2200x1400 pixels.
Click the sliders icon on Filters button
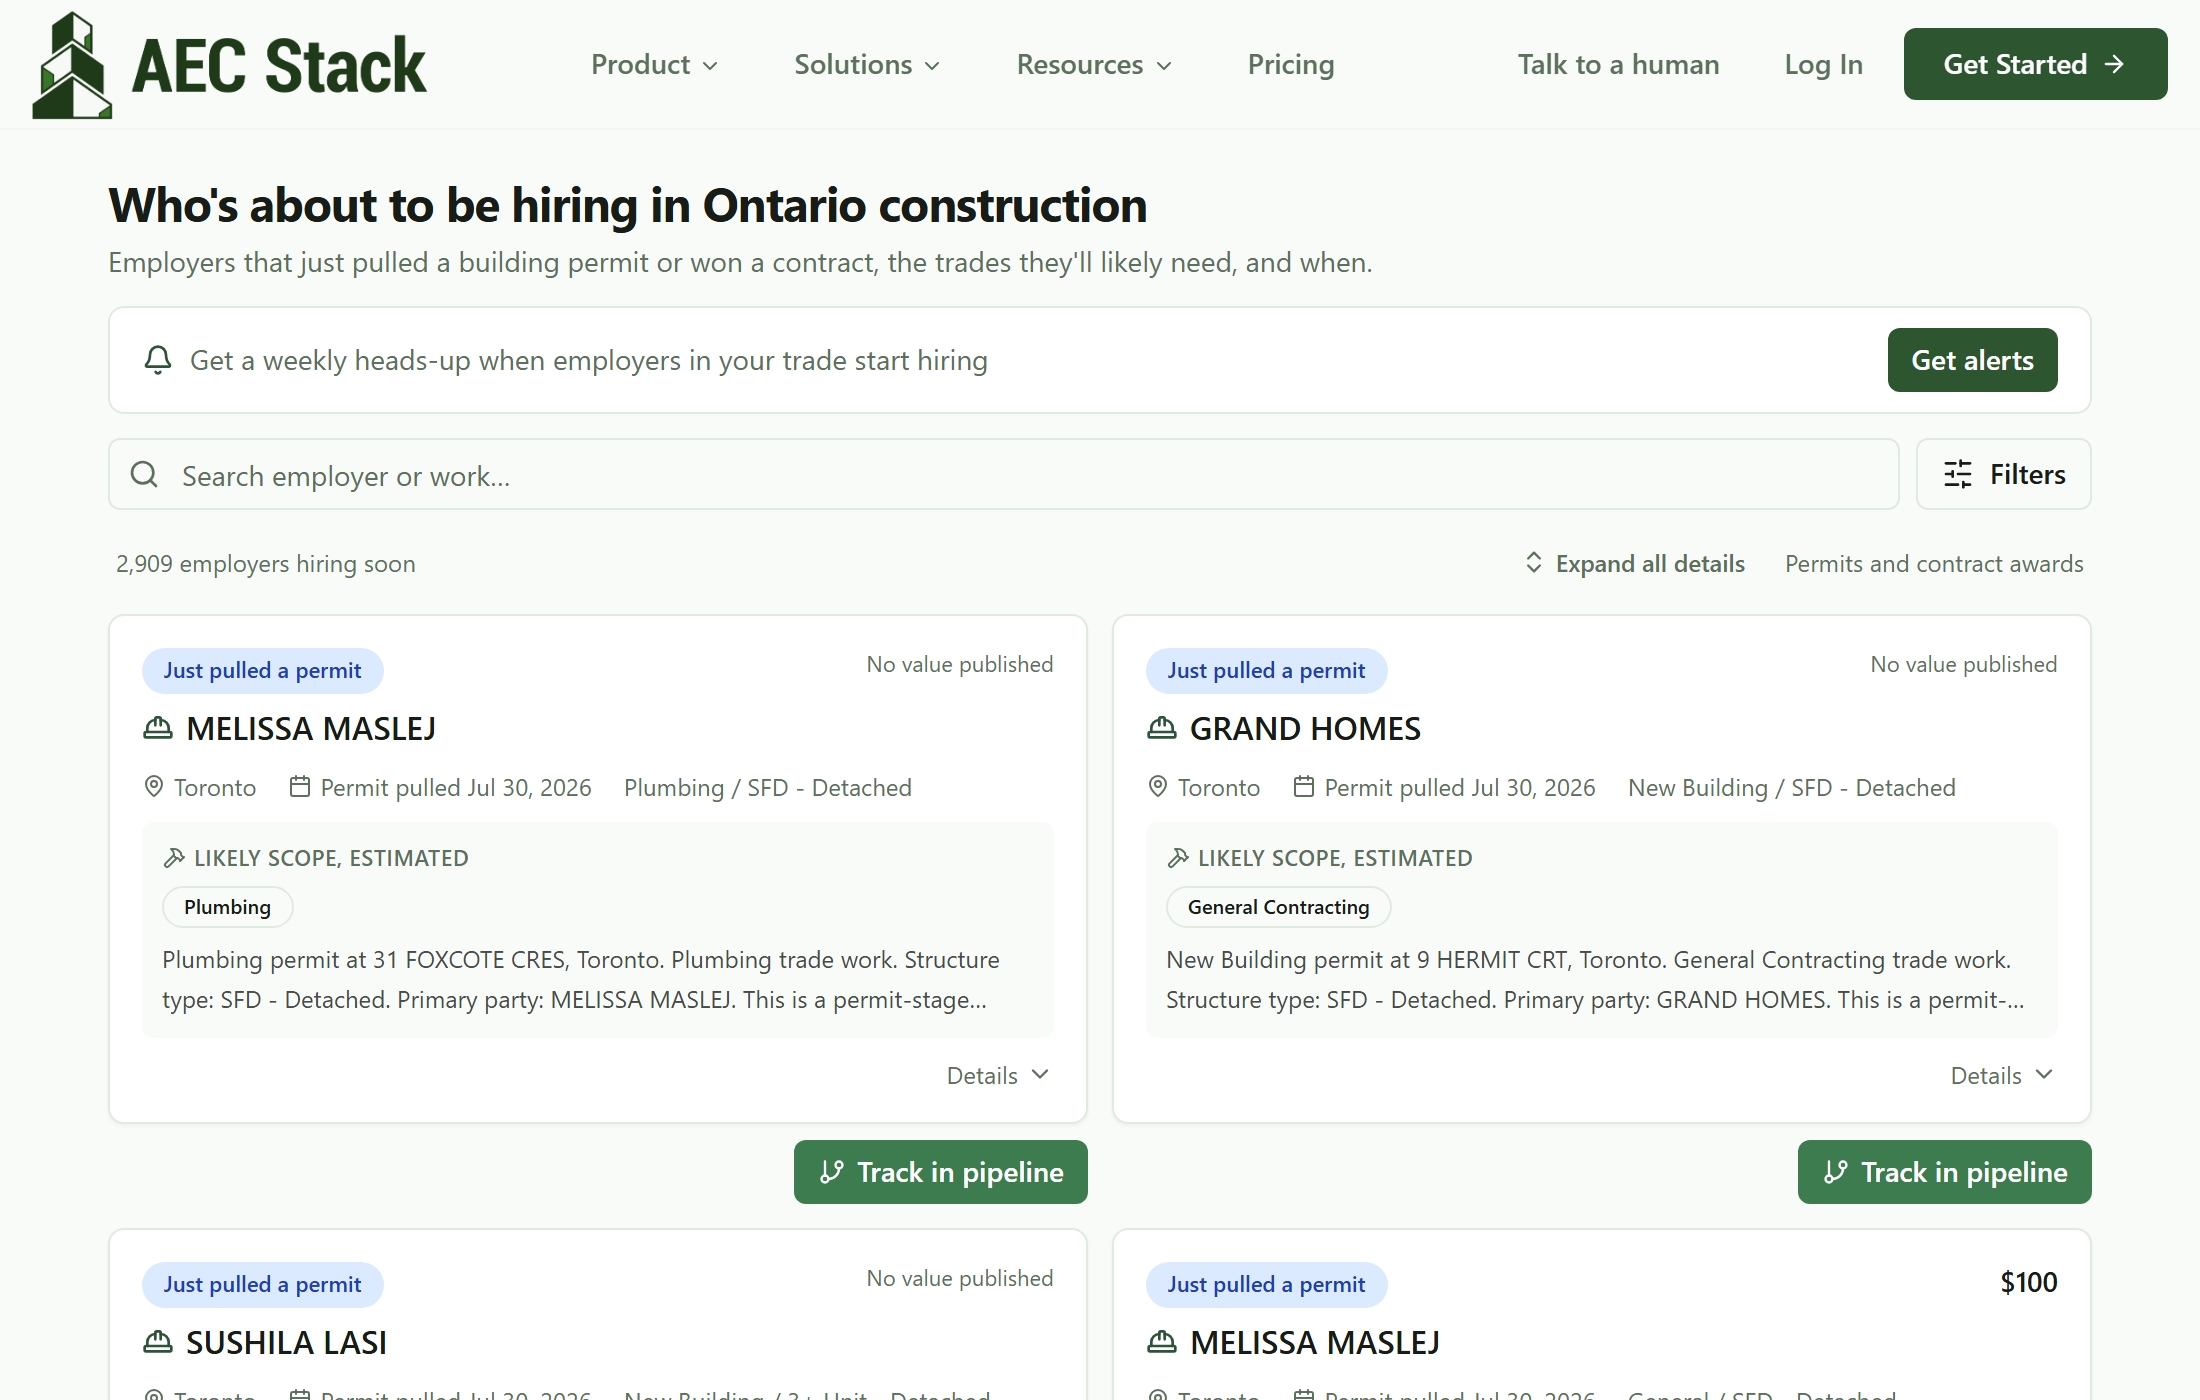pyautogui.click(x=1958, y=474)
